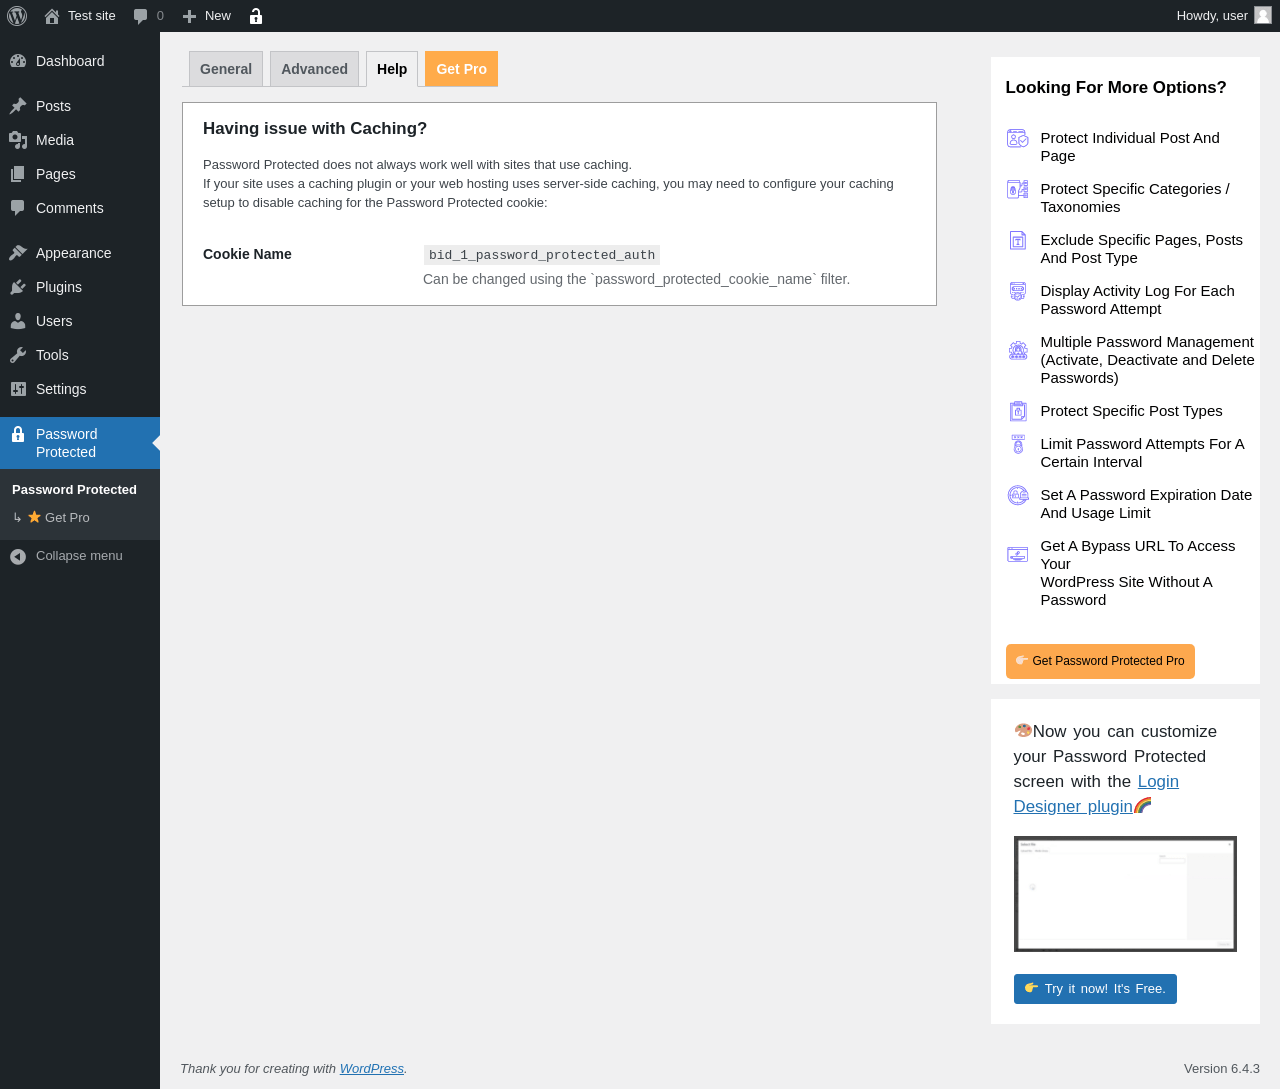Click the Appearance brush icon

pyautogui.click(x=18, y=253)
